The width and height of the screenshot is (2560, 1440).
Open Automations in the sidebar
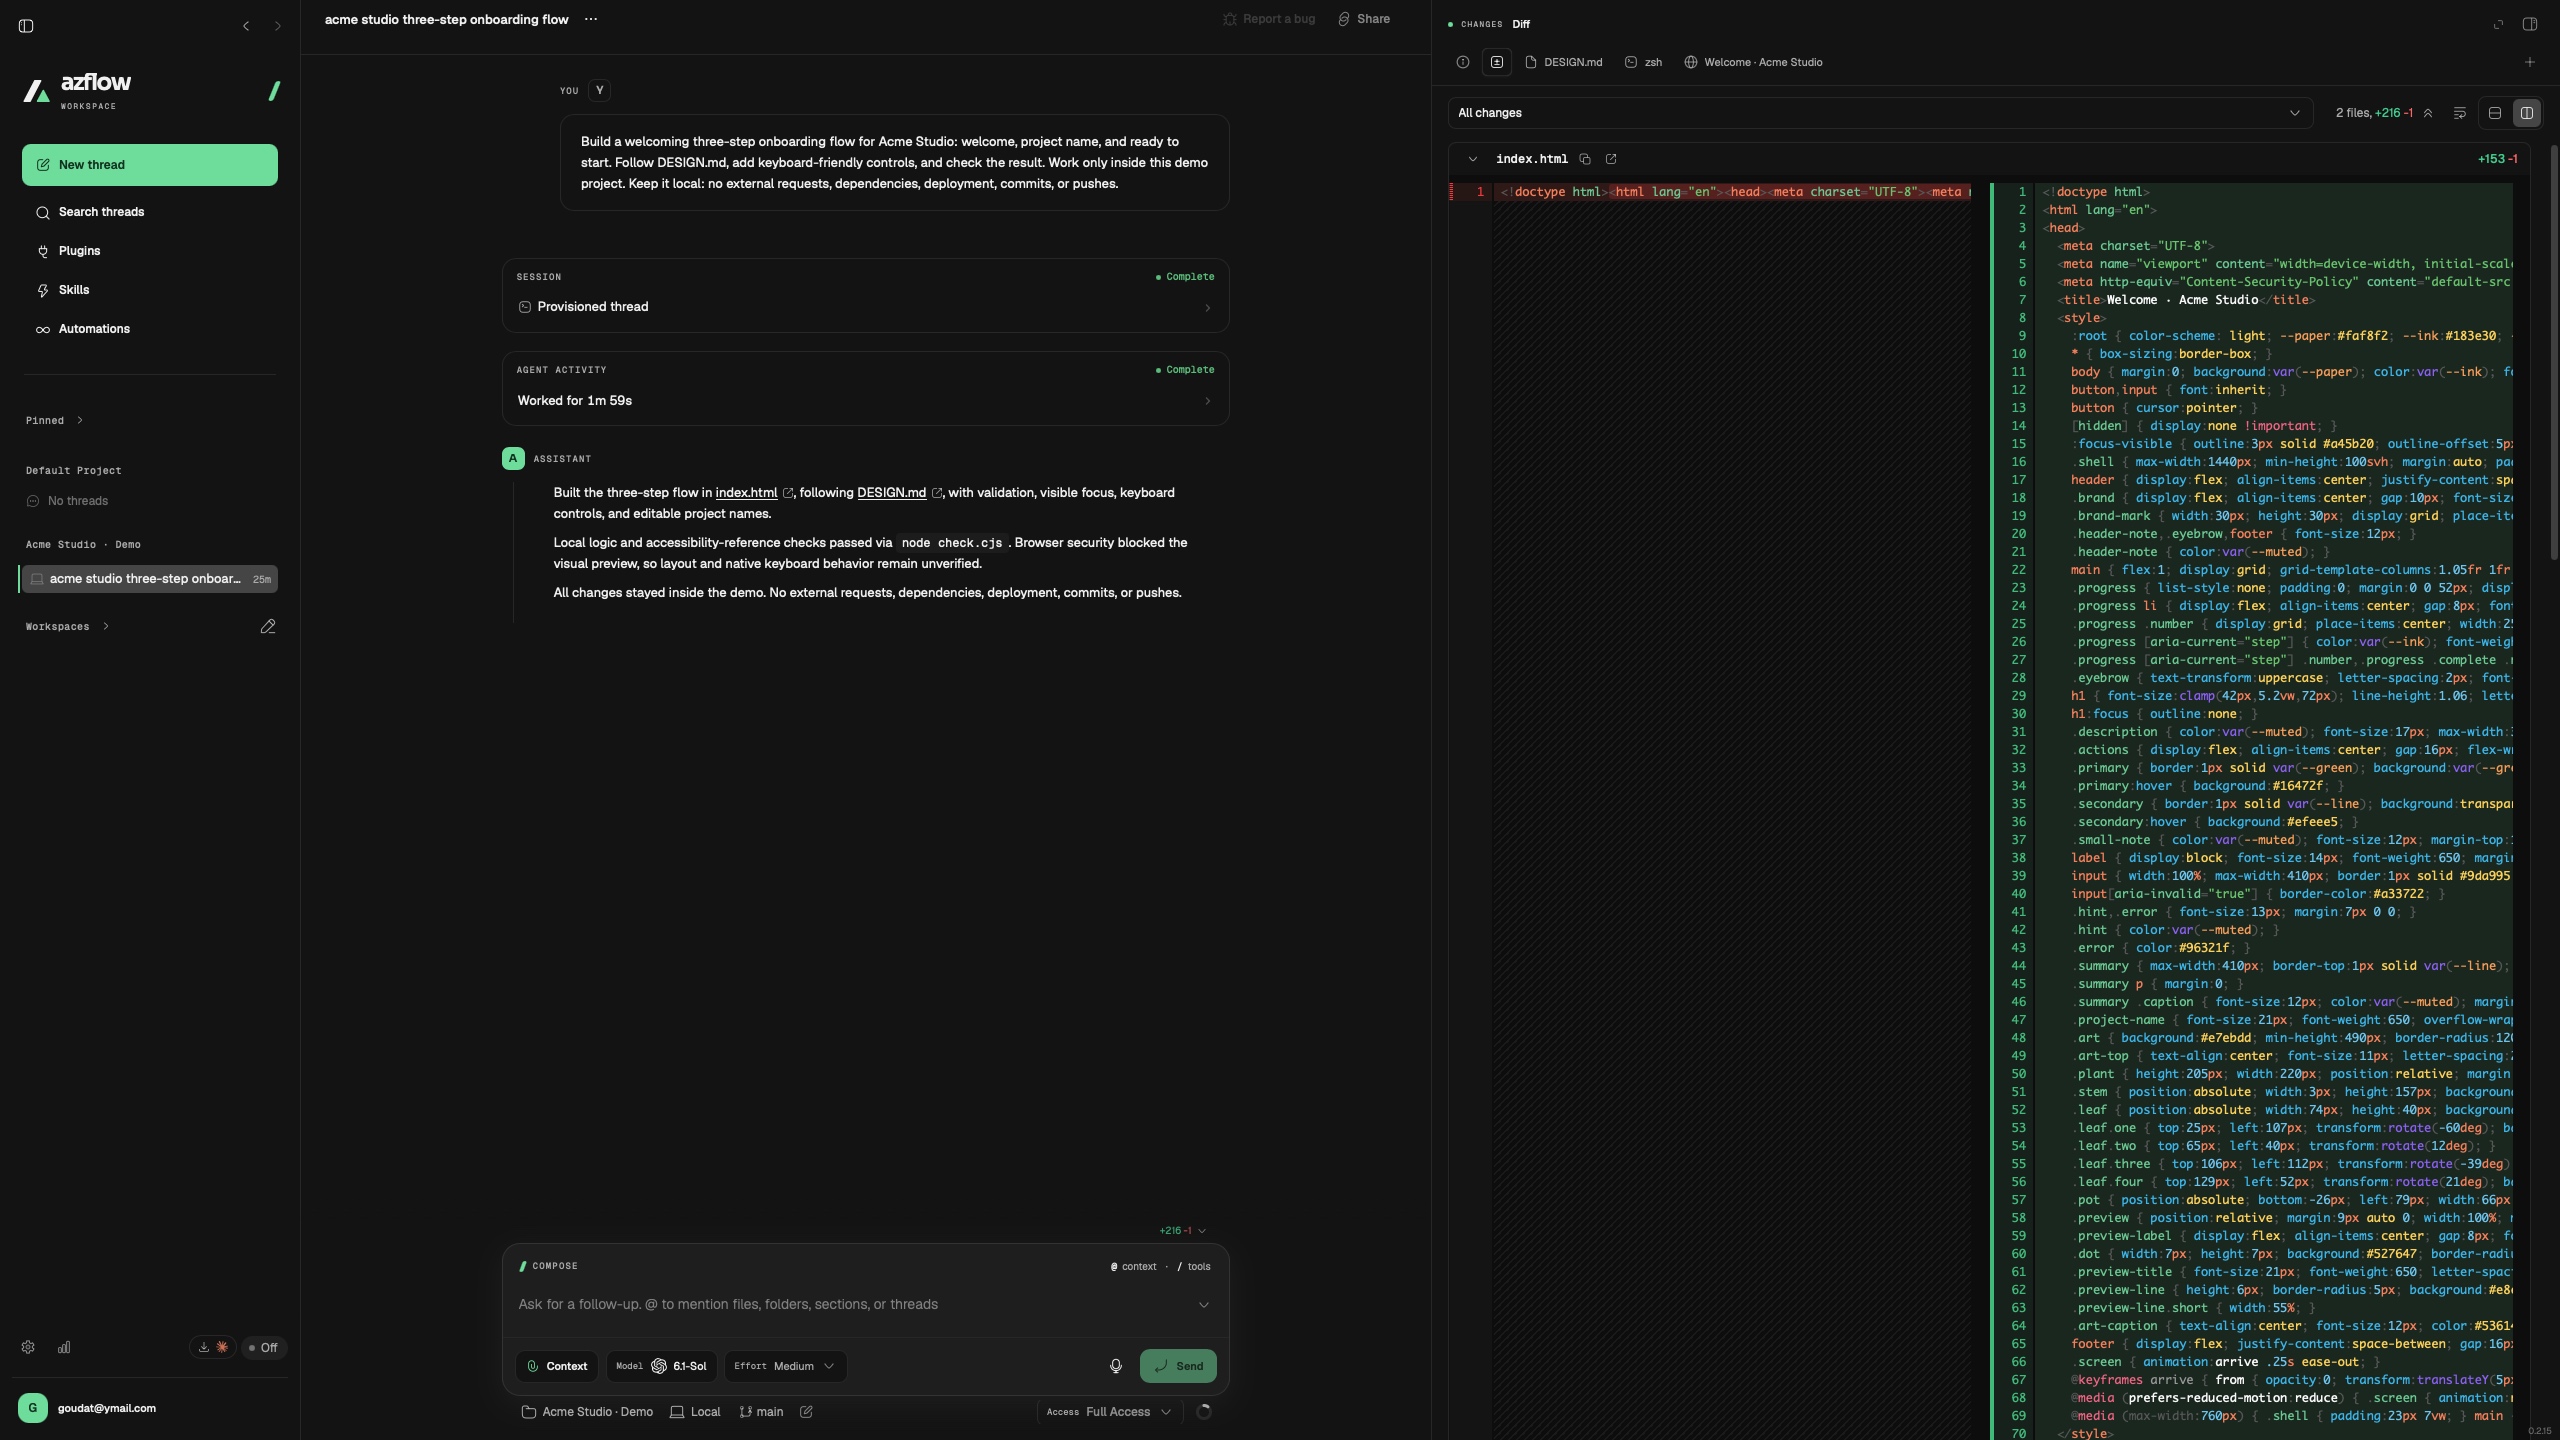[x=150, y=329]
